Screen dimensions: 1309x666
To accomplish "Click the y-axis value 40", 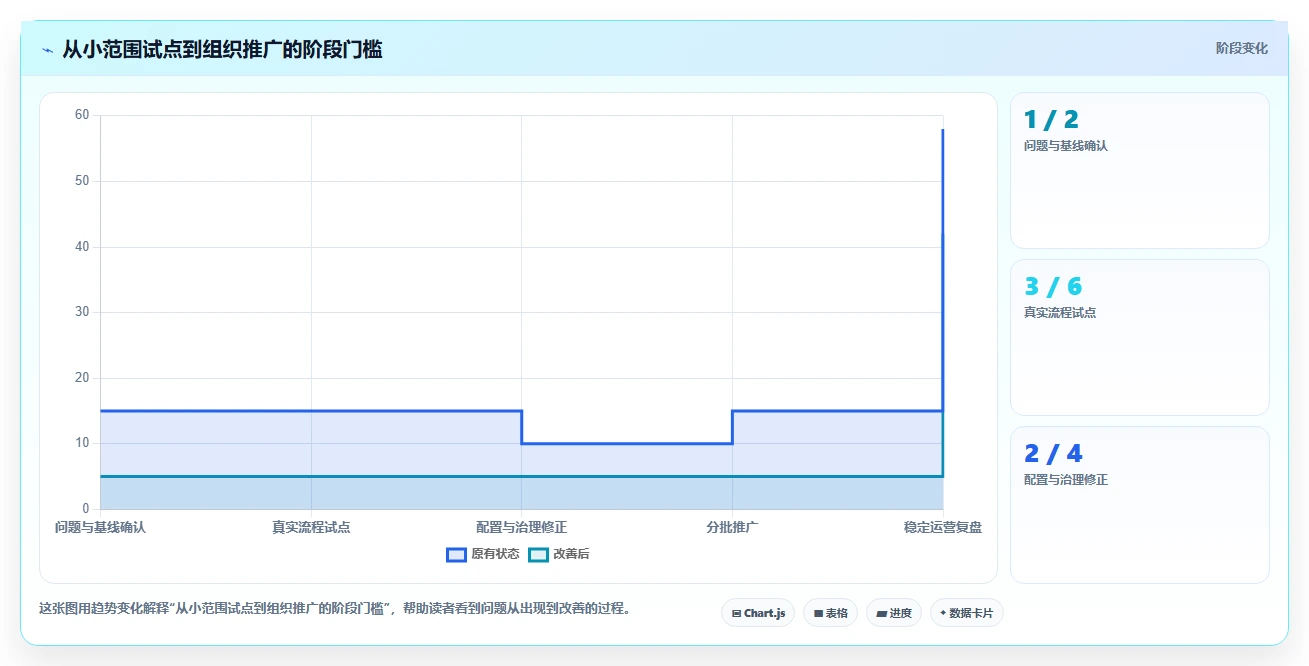I will (82, 247).
